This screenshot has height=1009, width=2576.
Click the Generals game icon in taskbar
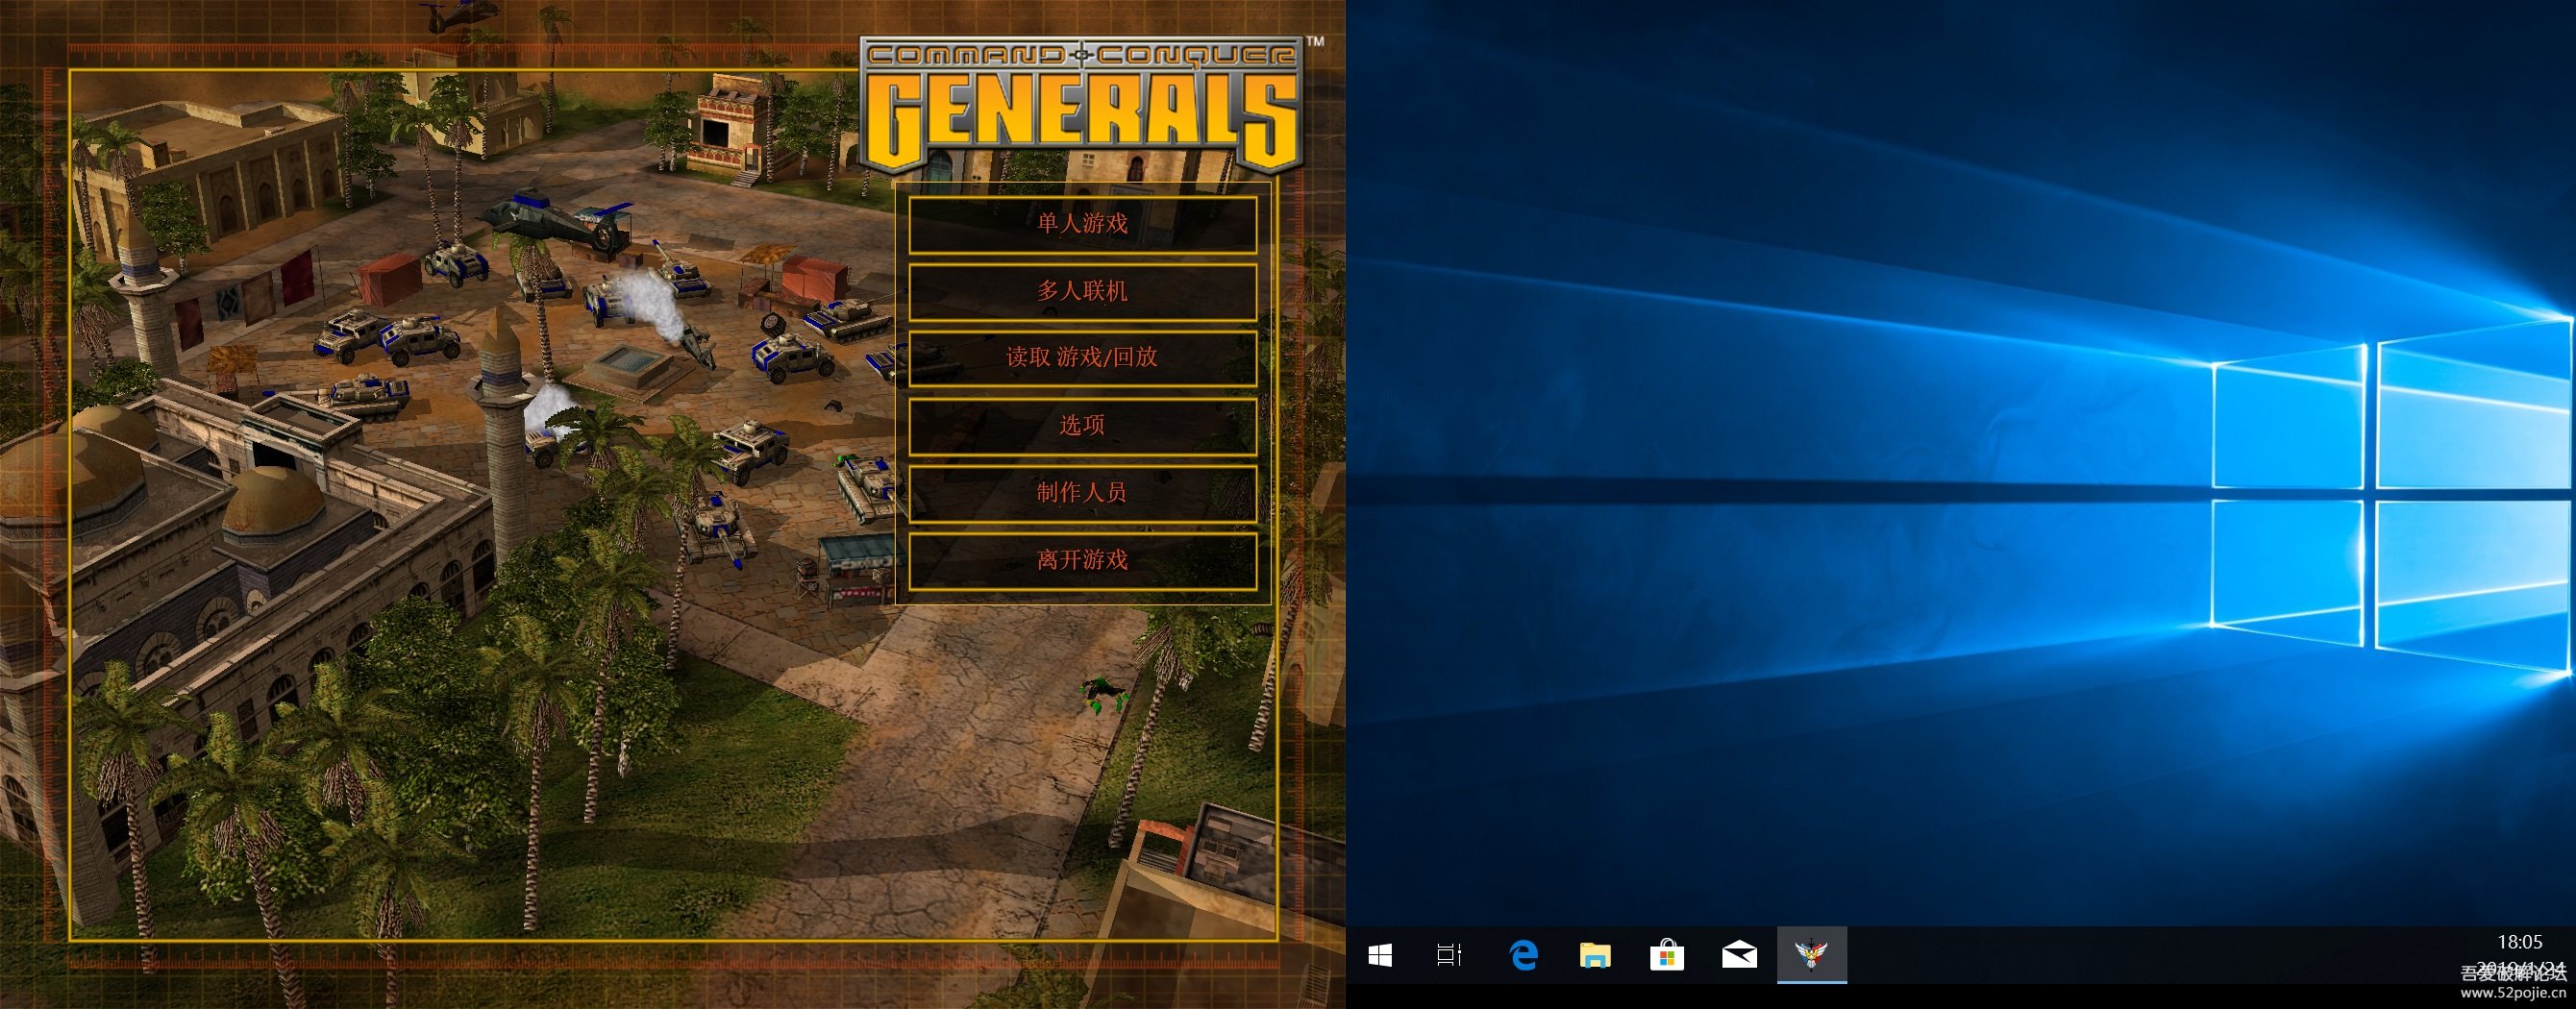point(1811,955)
